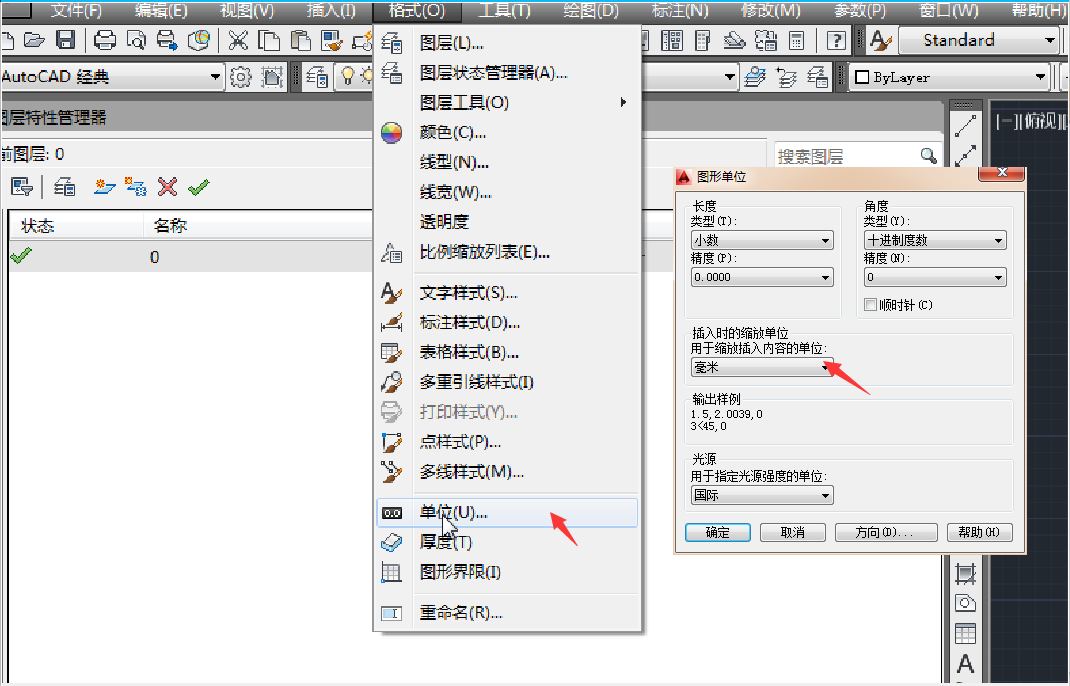Toggle the 顺时针 (clockwise) checkbox
This screenshot has width=1070, height=686.
[x=870, y=304]
